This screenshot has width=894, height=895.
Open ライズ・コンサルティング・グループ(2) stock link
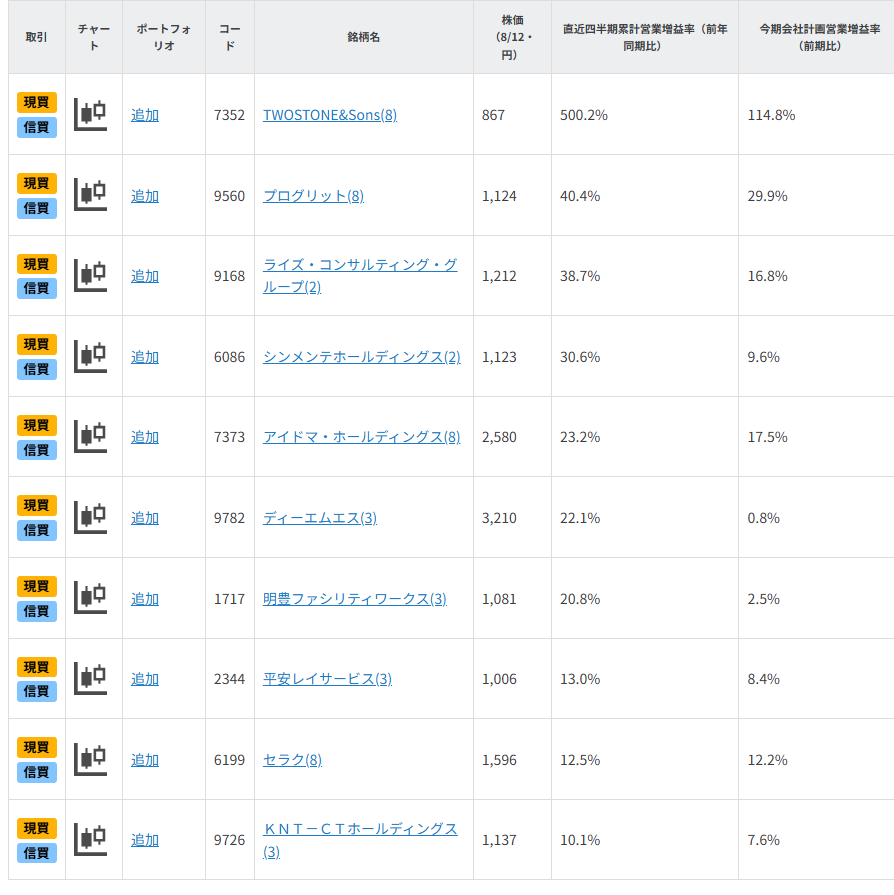coord(360,276)
